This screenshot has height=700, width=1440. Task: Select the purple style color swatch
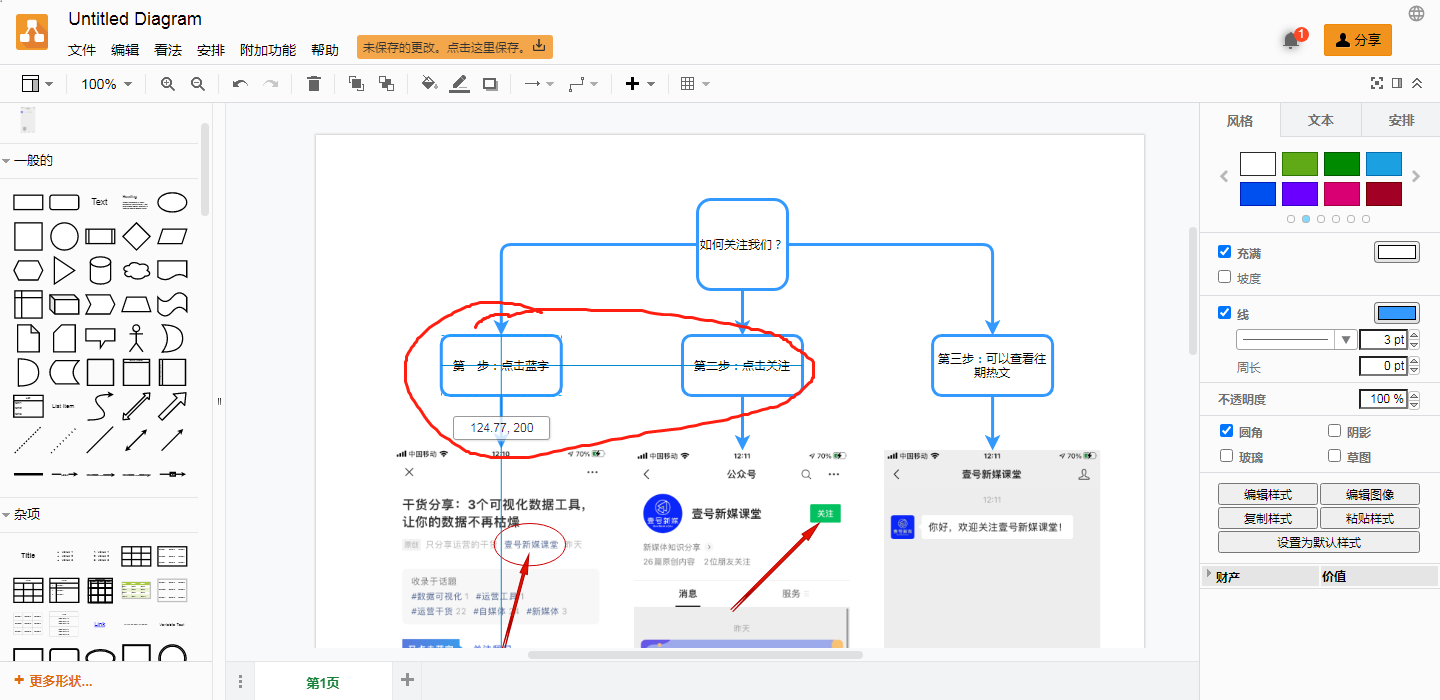click(x=1300, y=194)
